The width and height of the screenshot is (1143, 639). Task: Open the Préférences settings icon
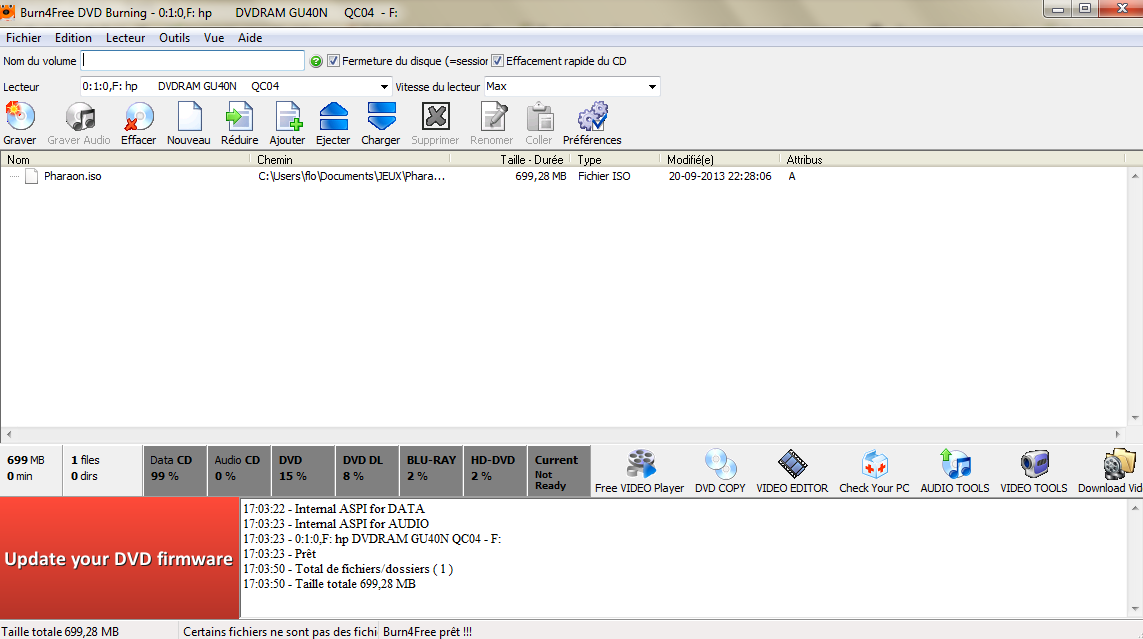[x=593, y=117]
